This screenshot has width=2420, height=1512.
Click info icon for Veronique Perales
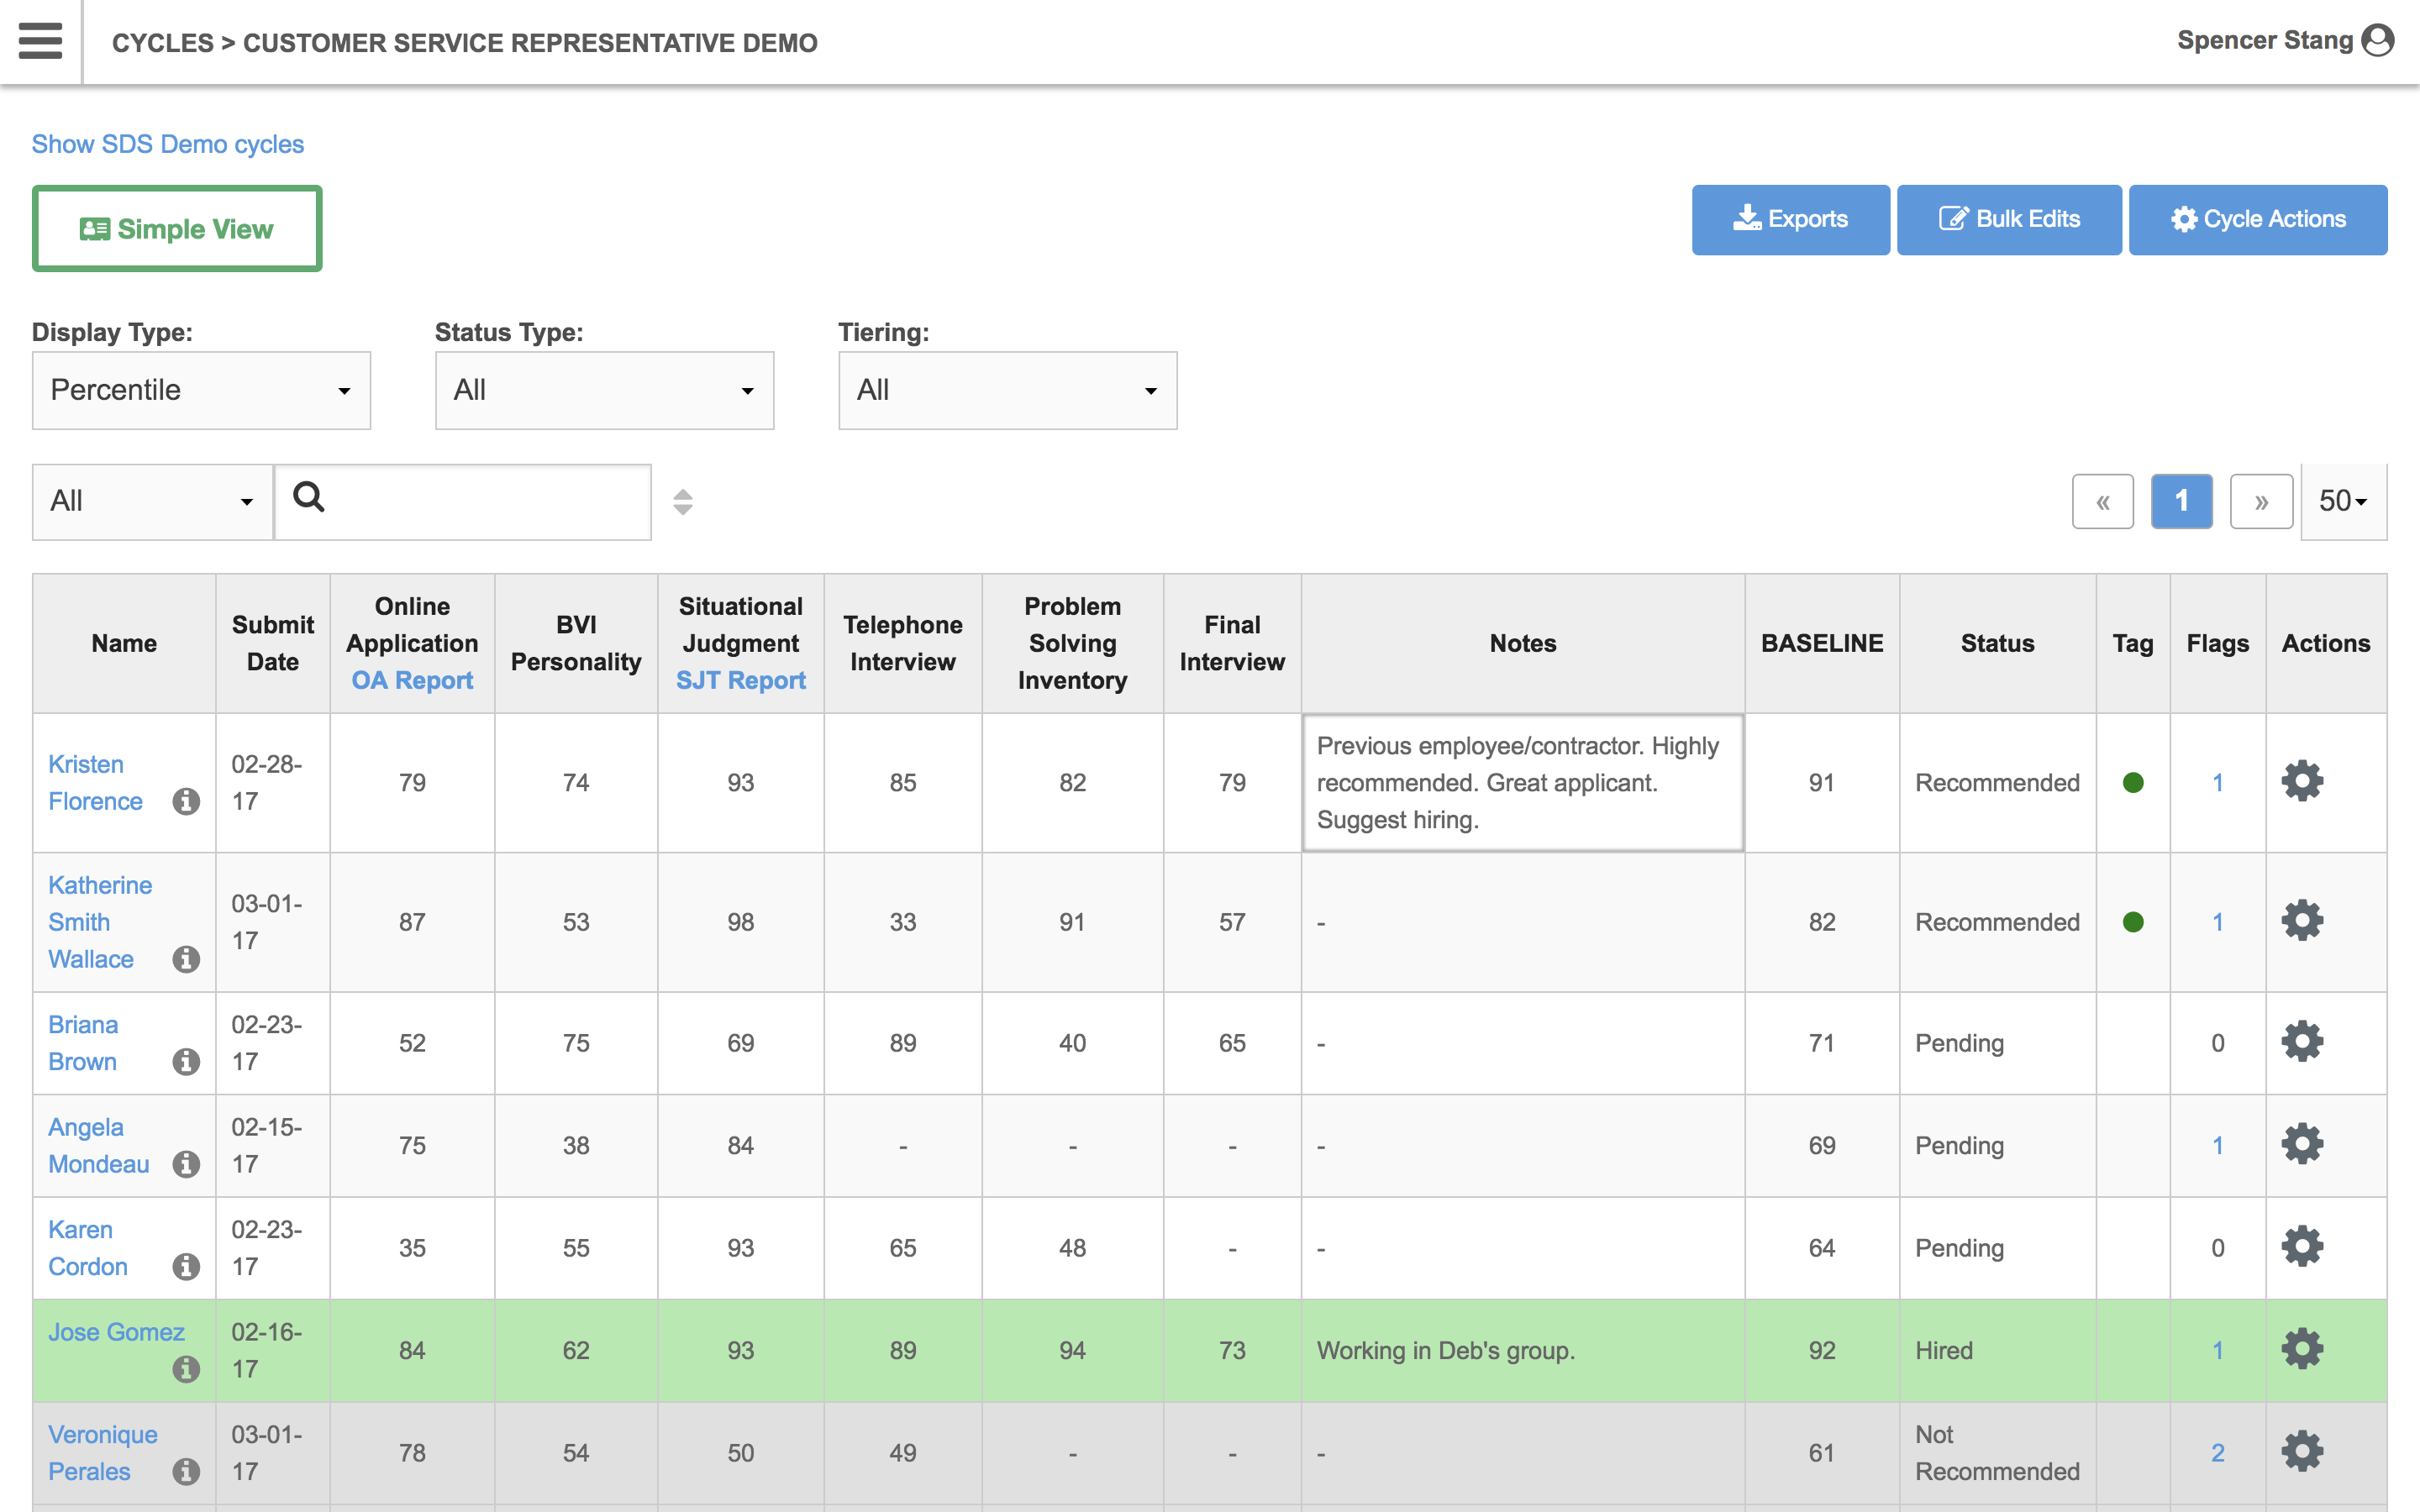(186, 1471)
